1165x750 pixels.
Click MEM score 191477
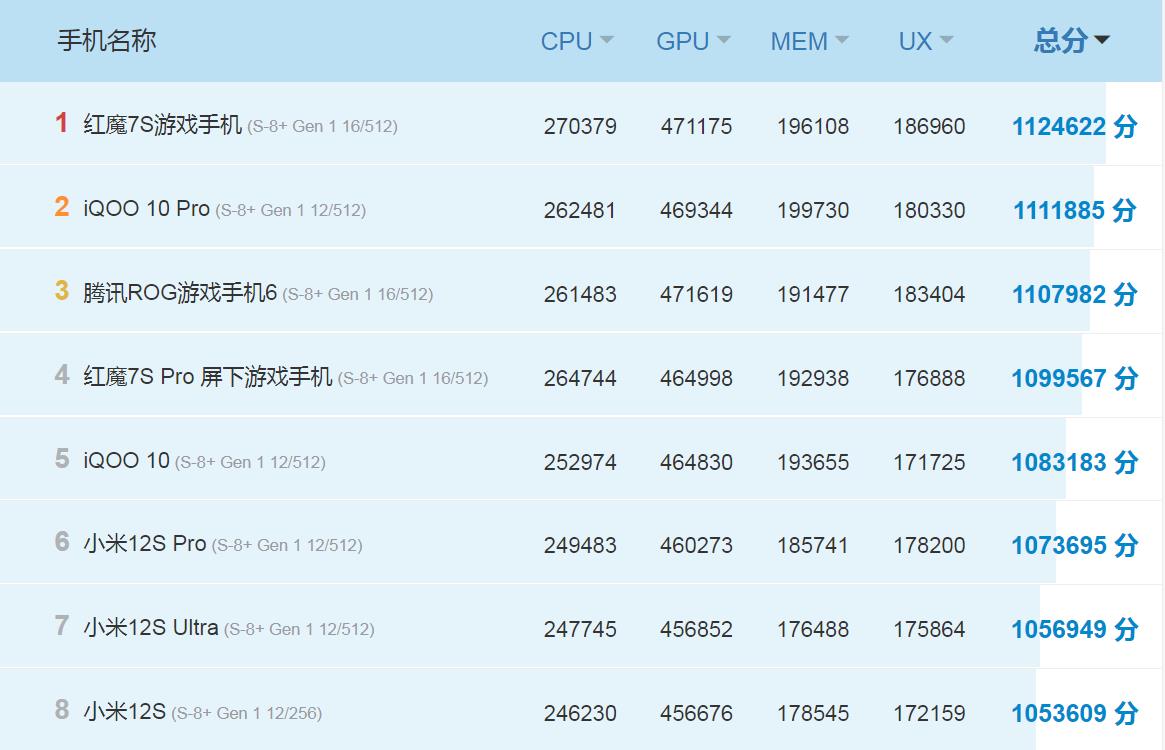[813, 294]
